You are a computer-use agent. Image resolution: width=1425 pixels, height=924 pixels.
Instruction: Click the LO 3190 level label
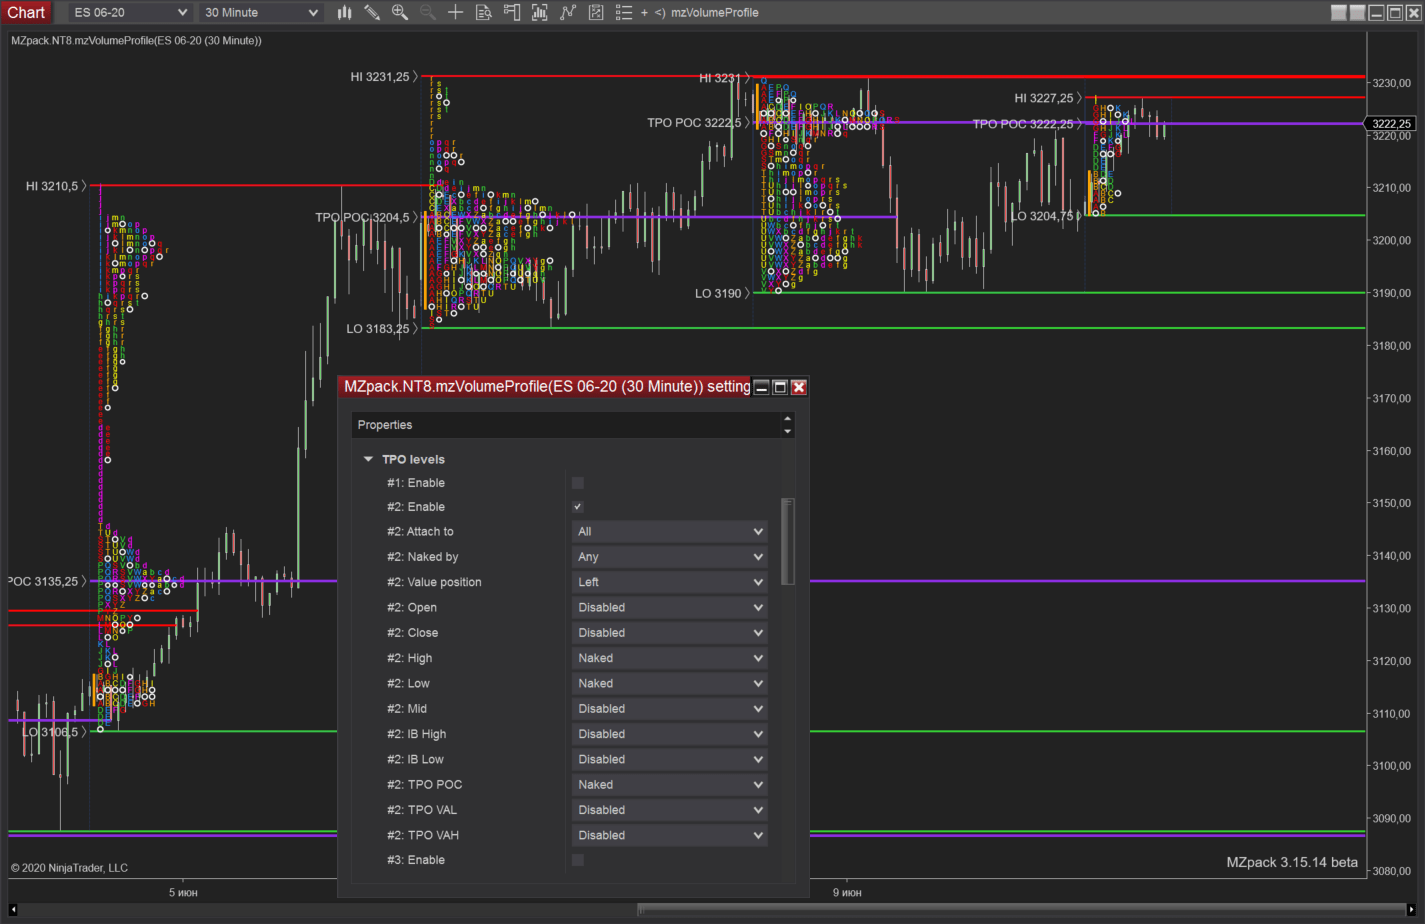pos(719,293)
